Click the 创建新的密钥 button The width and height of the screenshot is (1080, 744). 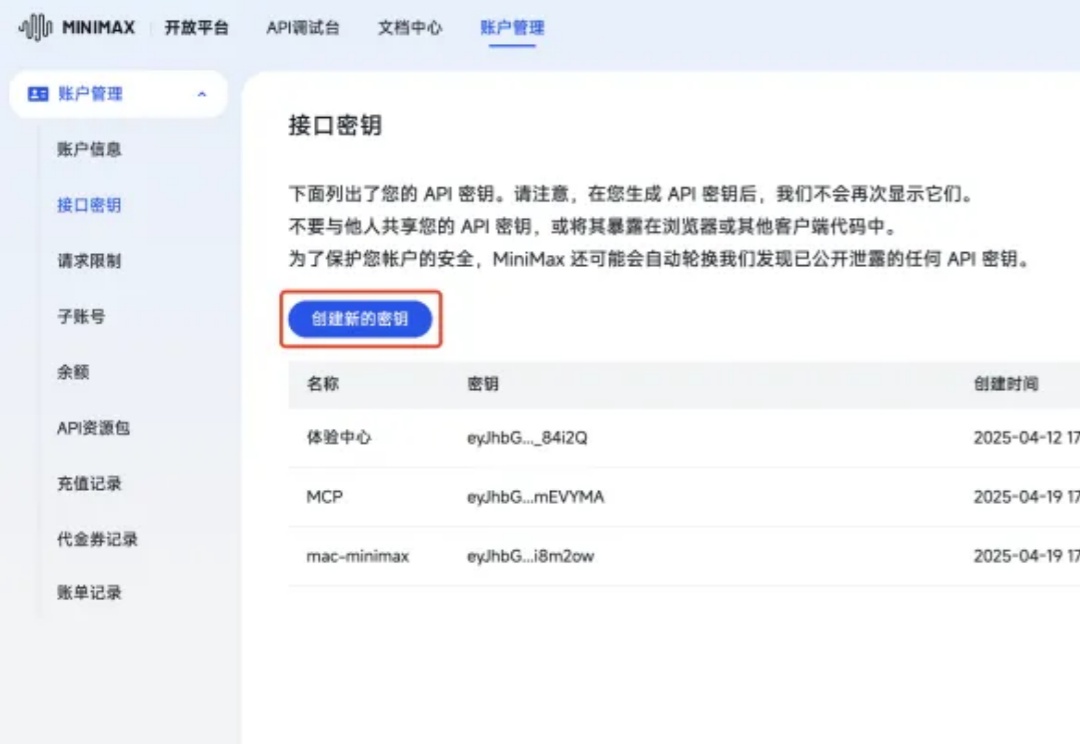(x=360, y=319)
